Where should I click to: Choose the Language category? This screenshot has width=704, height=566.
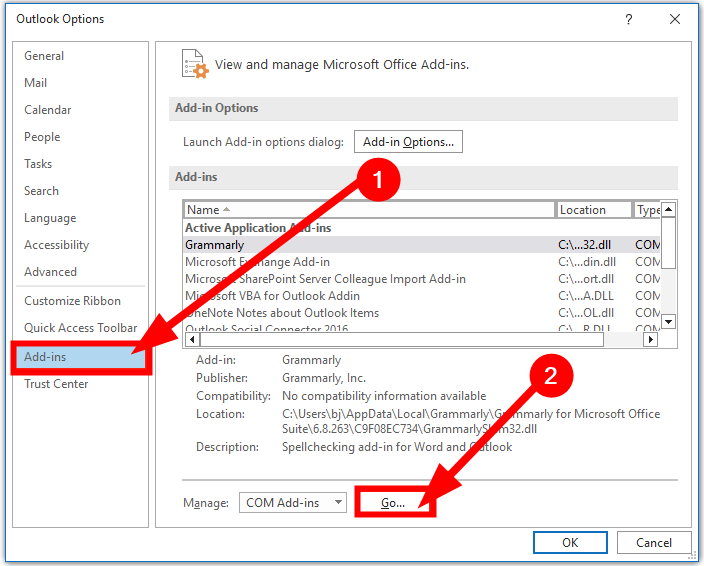[x=50, y=218]
